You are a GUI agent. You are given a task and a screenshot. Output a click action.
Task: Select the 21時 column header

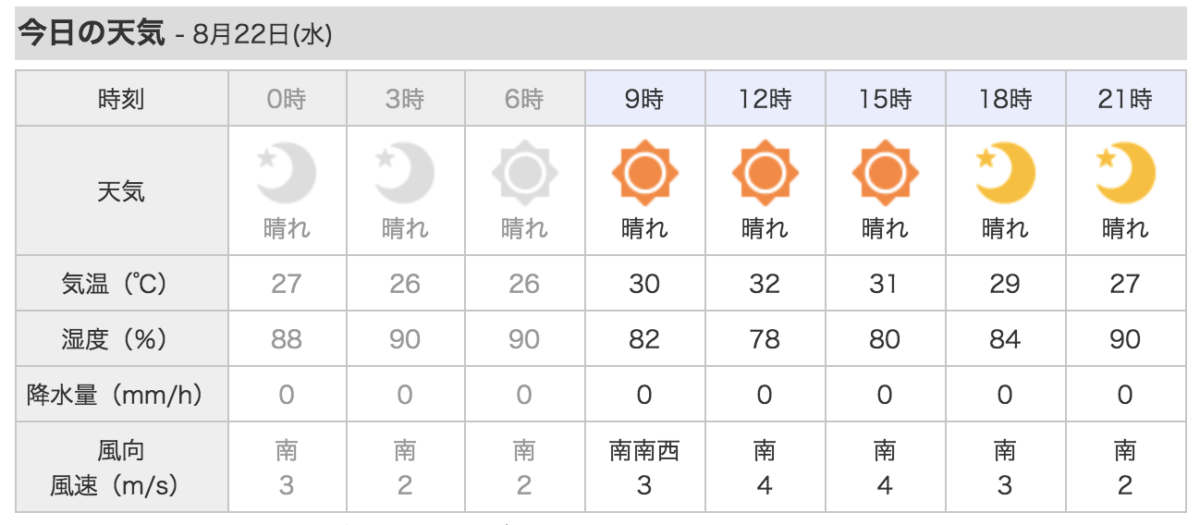(x=1125, y=99)
